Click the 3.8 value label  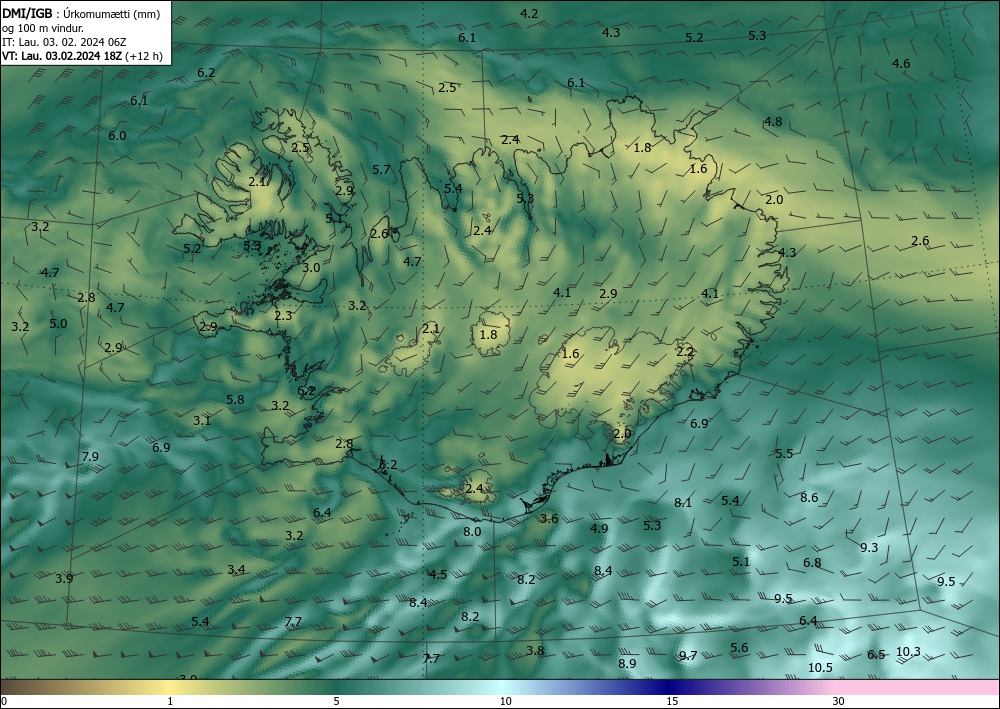click(x=535, y=650)
